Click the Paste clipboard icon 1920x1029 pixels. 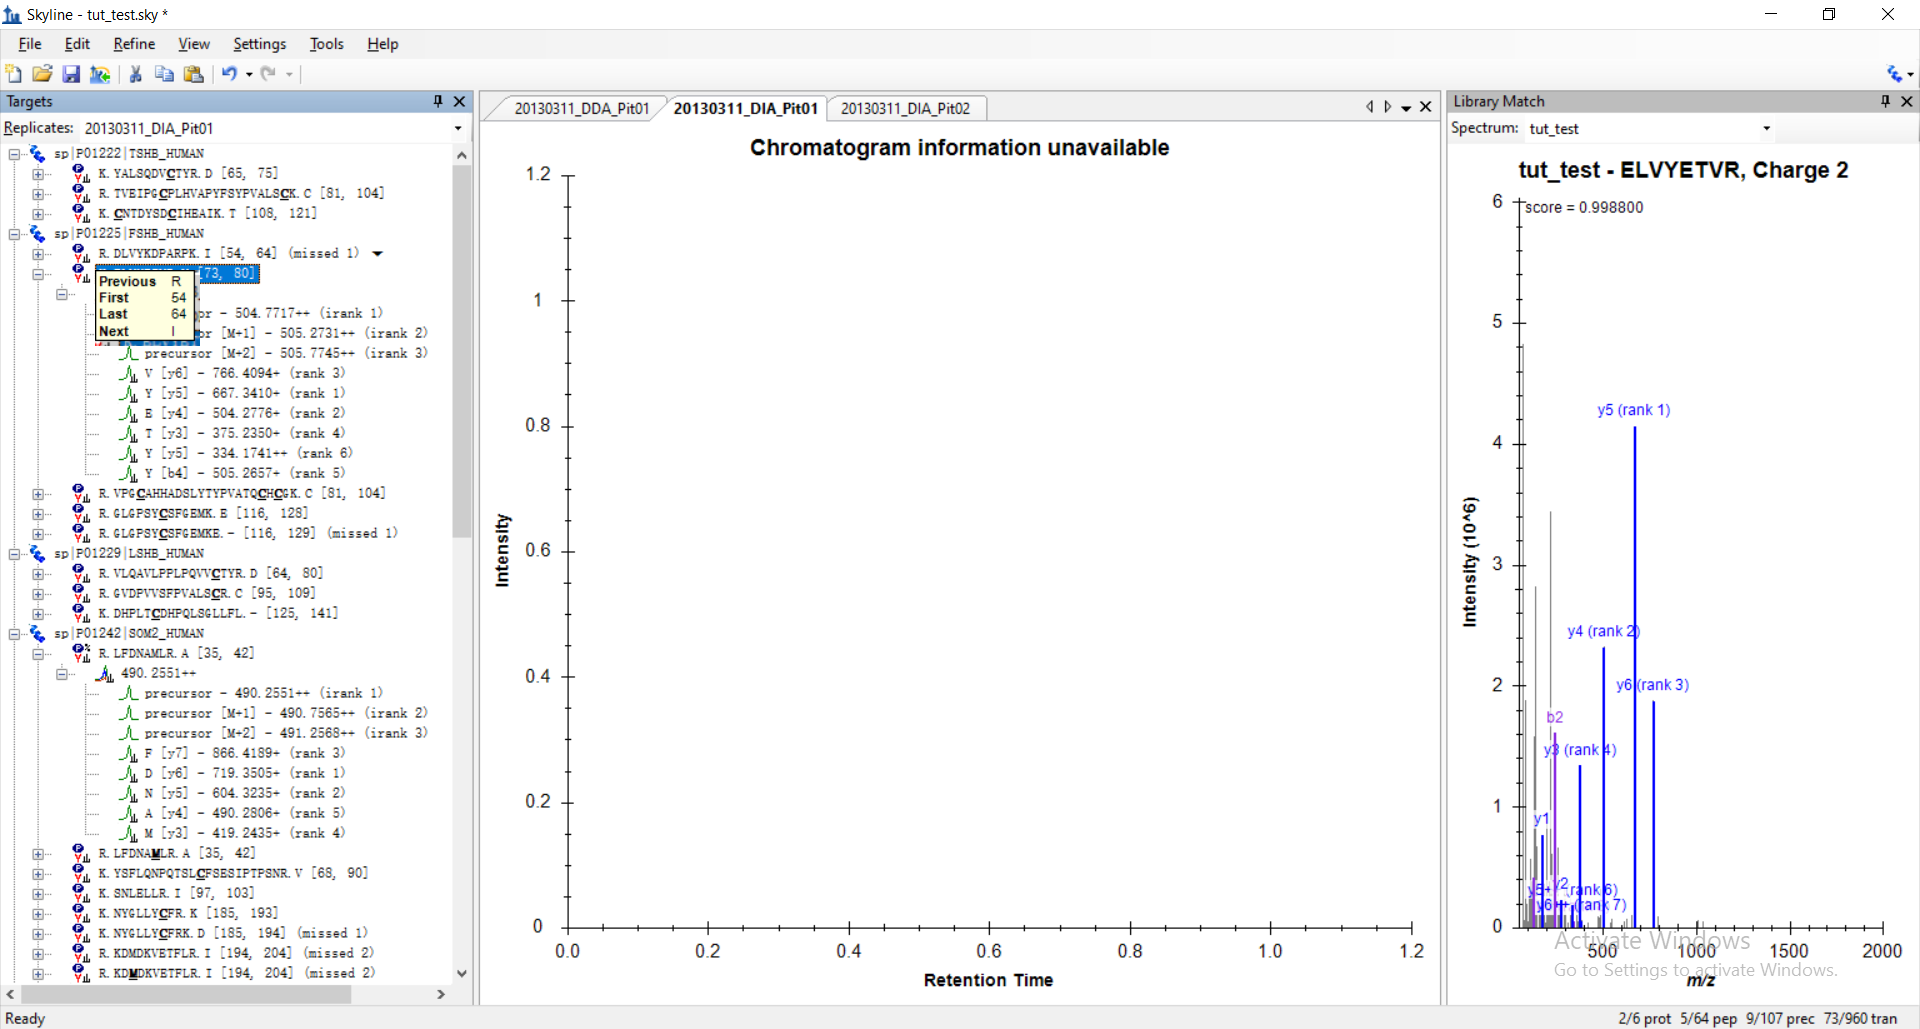point(194,74)
